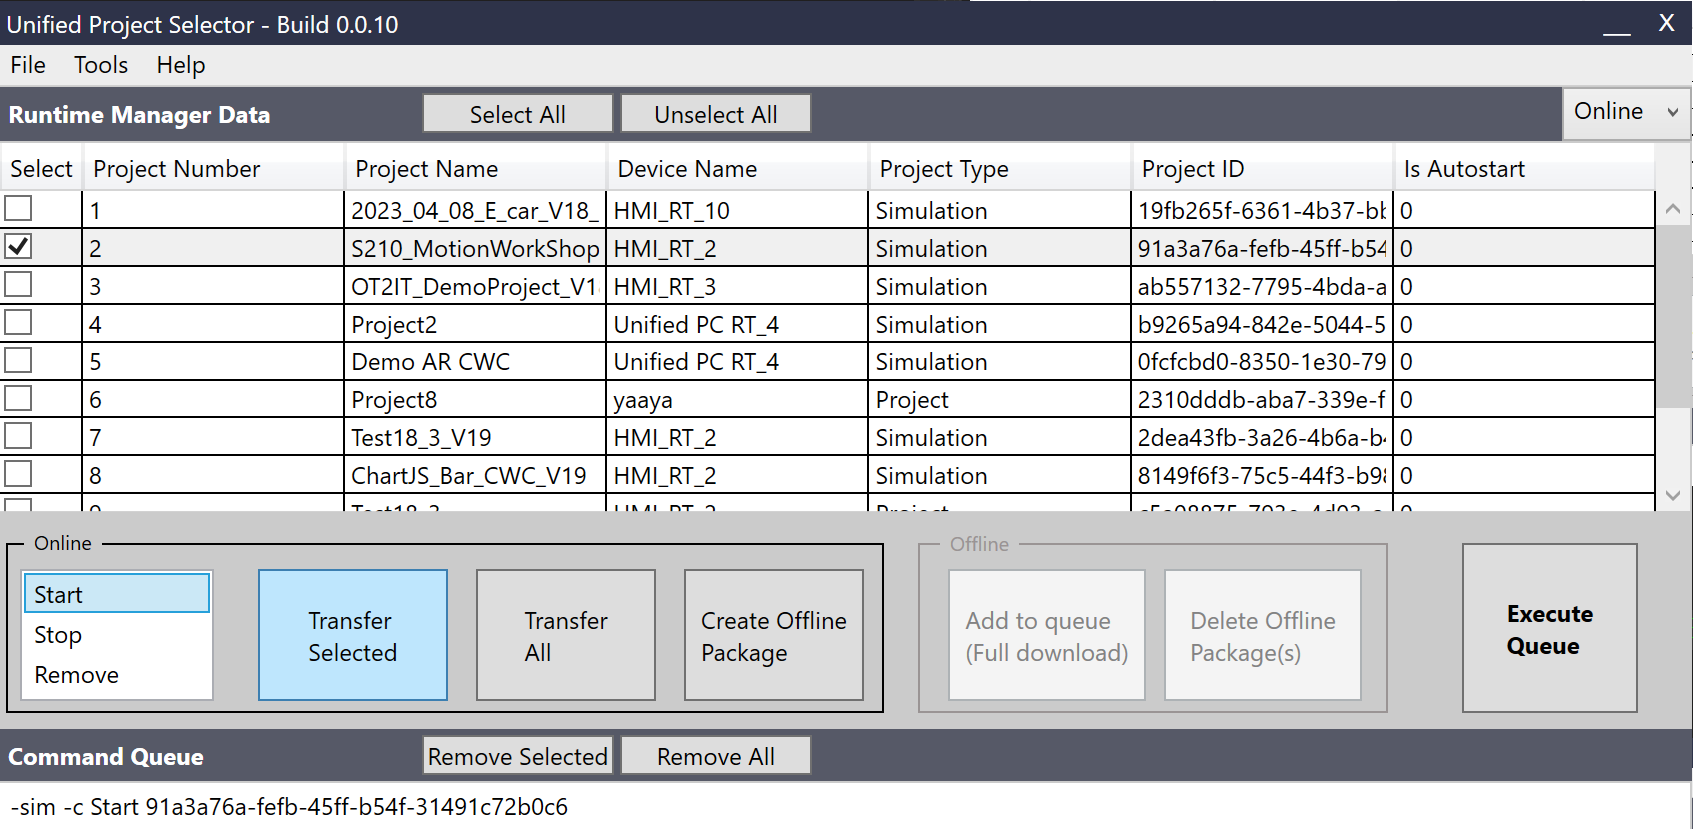Click the 'HMI_RT_10' device name cell

[738, 210]
